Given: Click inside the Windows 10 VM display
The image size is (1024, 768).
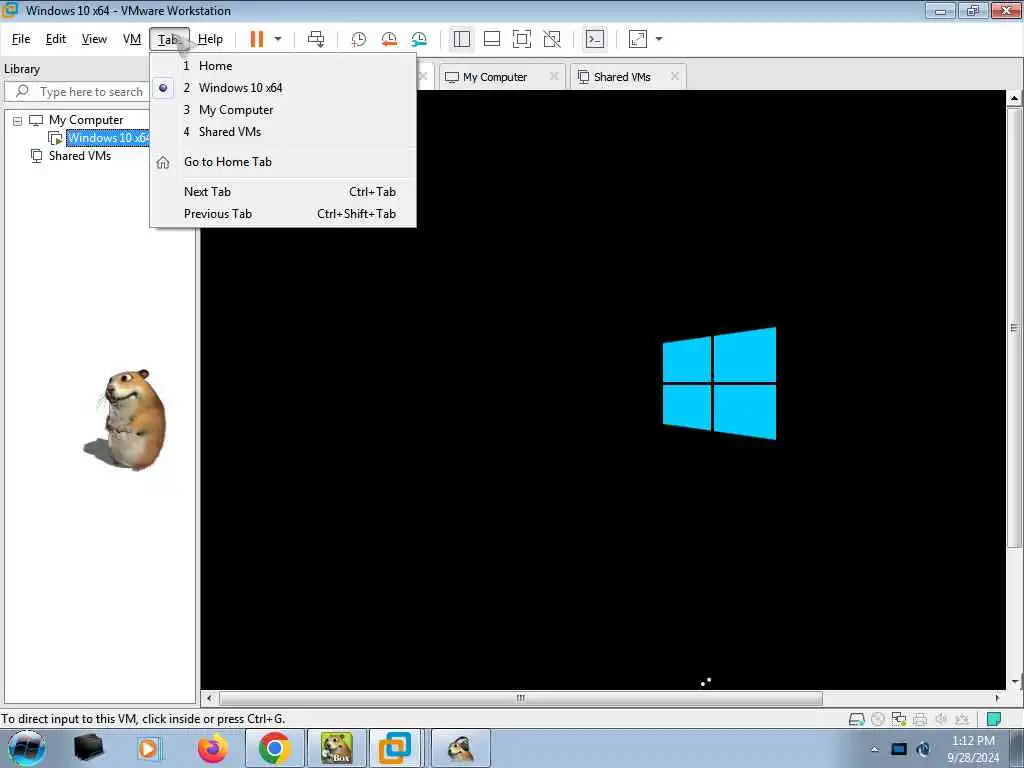Looking at the screenshot, I should [x=603, y=390].
